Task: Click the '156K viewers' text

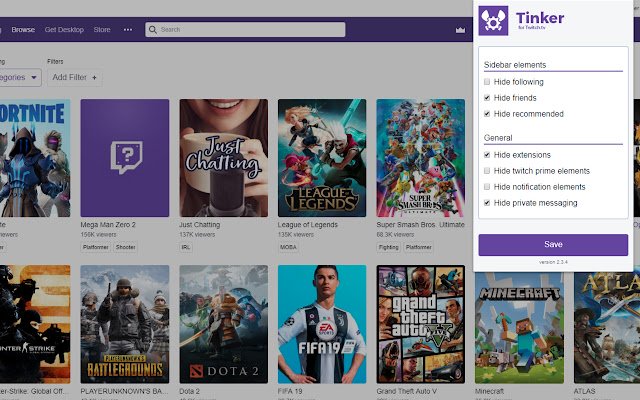Action: (98, 235)
